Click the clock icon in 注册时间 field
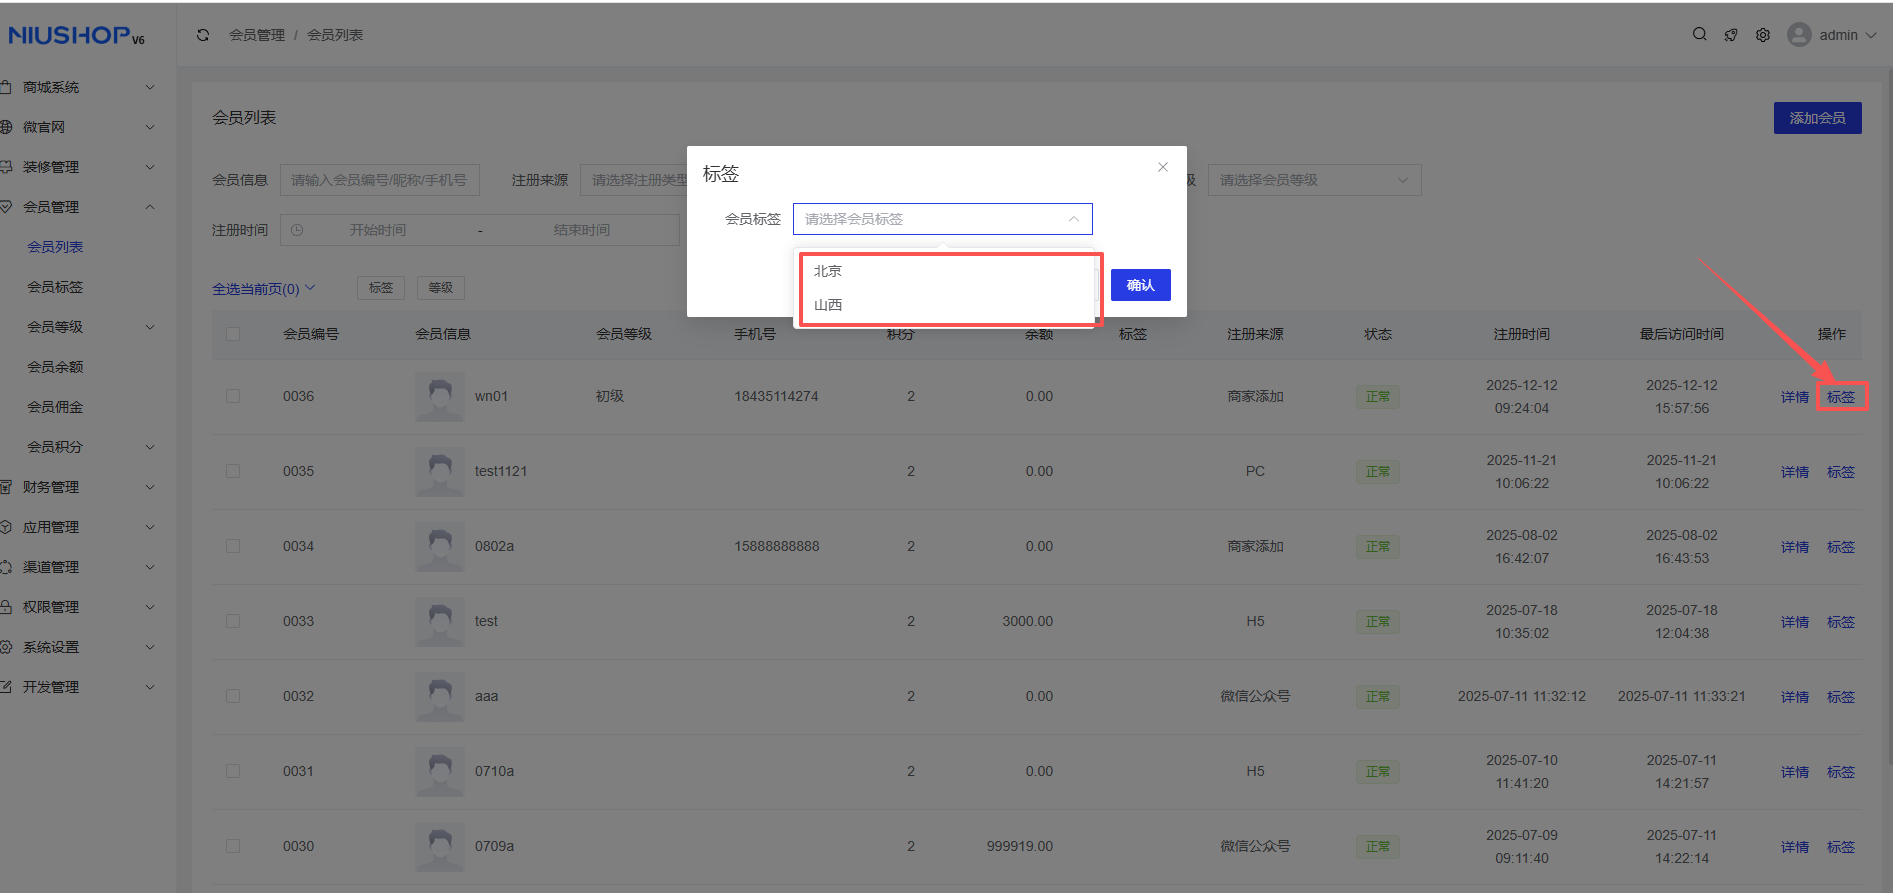 pos(297,230)
